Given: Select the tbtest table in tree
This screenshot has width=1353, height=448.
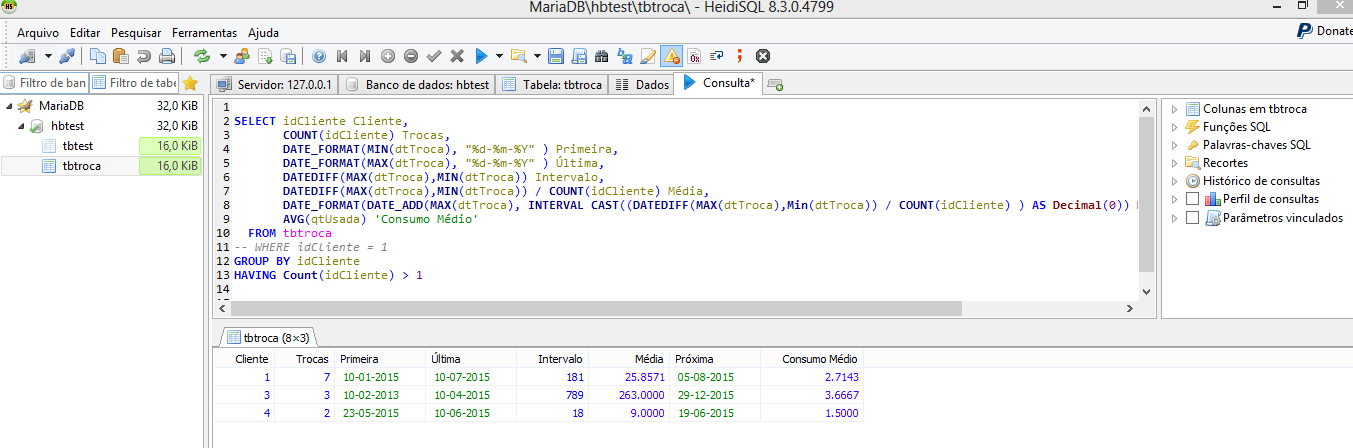Looking at the screenshot, I should click(x=78, y=145).
